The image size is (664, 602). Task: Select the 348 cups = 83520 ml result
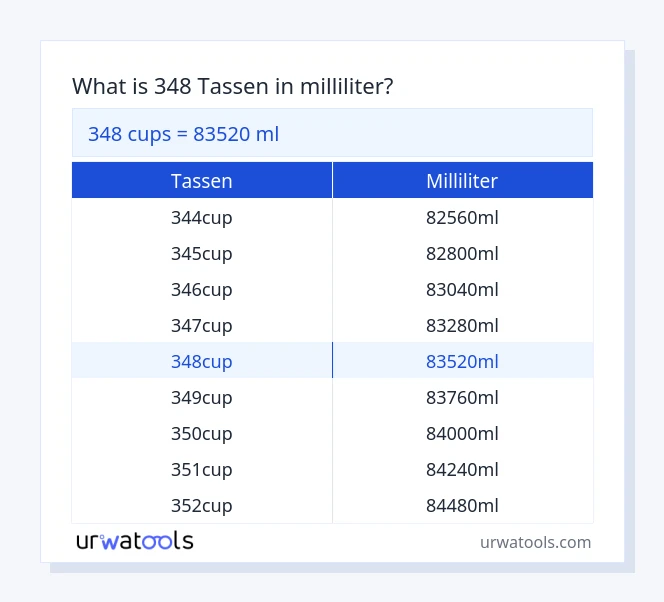coord(184,133)
